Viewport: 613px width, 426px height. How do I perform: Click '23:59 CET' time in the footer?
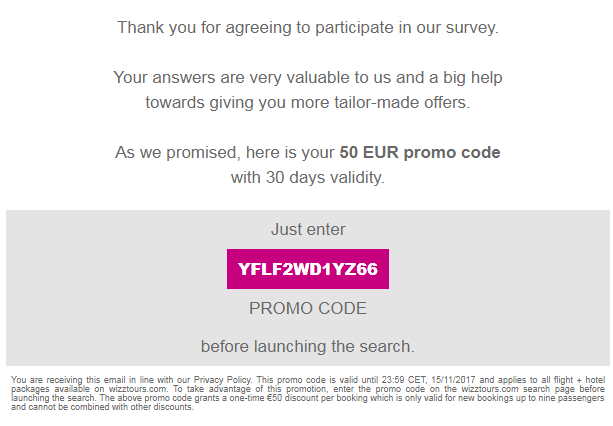coord(404,380)
